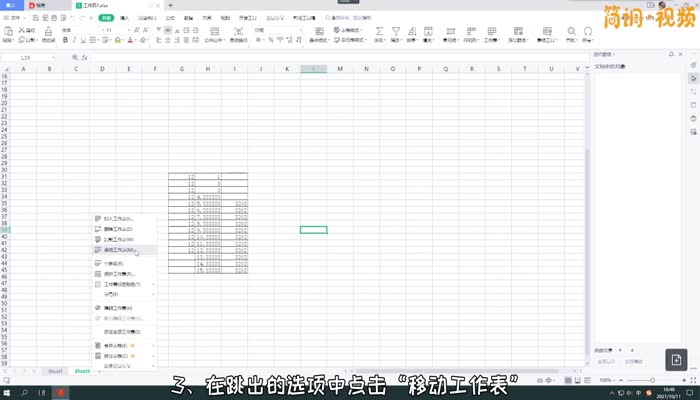Viewport: 700px width, 400px height.
Task: Choose Insert Worksheet in the context menu
Action: [125, 219]
